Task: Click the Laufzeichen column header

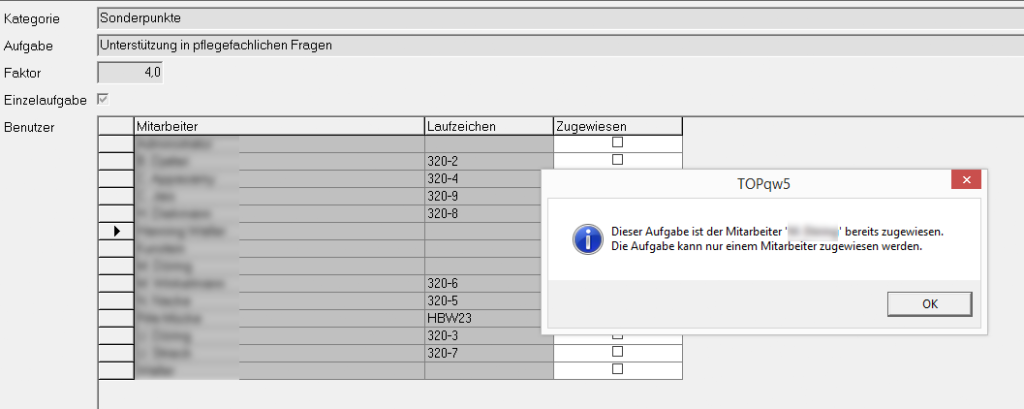Action: (488, 126)
